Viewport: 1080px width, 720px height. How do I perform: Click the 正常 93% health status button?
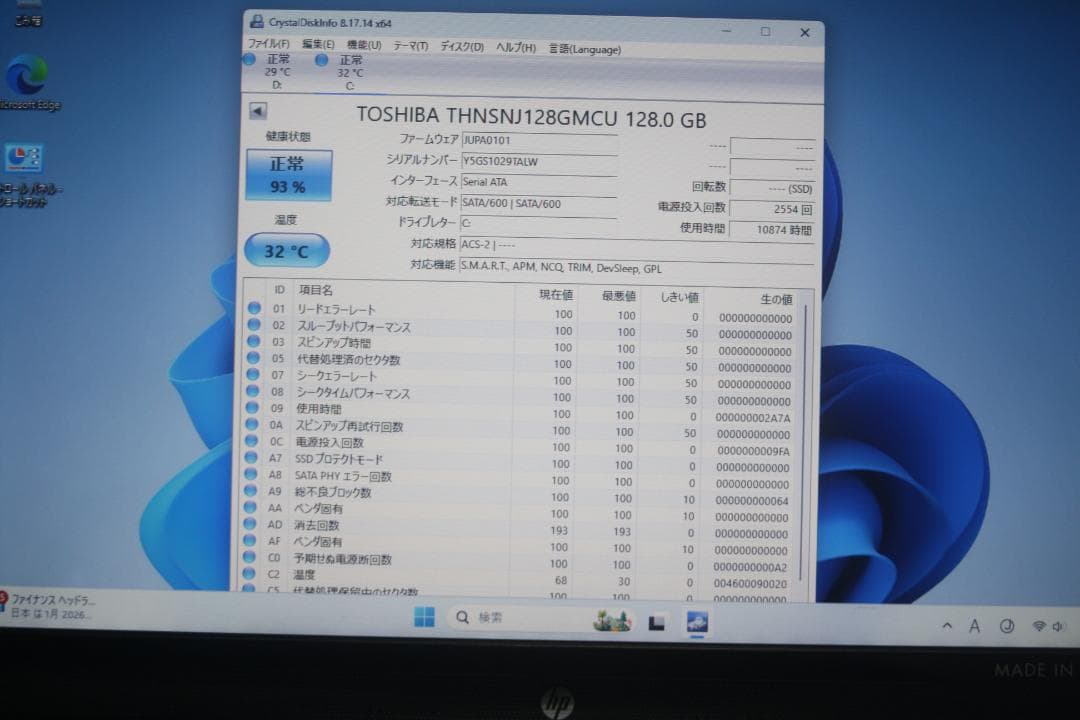288,172
